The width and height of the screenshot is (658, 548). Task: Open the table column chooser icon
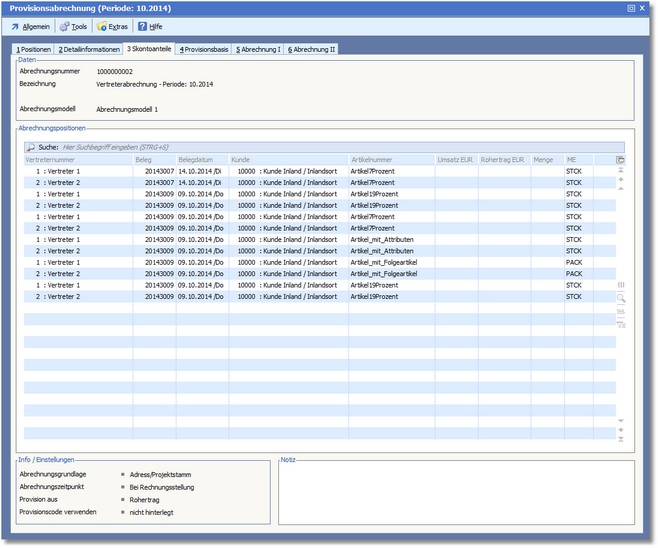point(621,160)
